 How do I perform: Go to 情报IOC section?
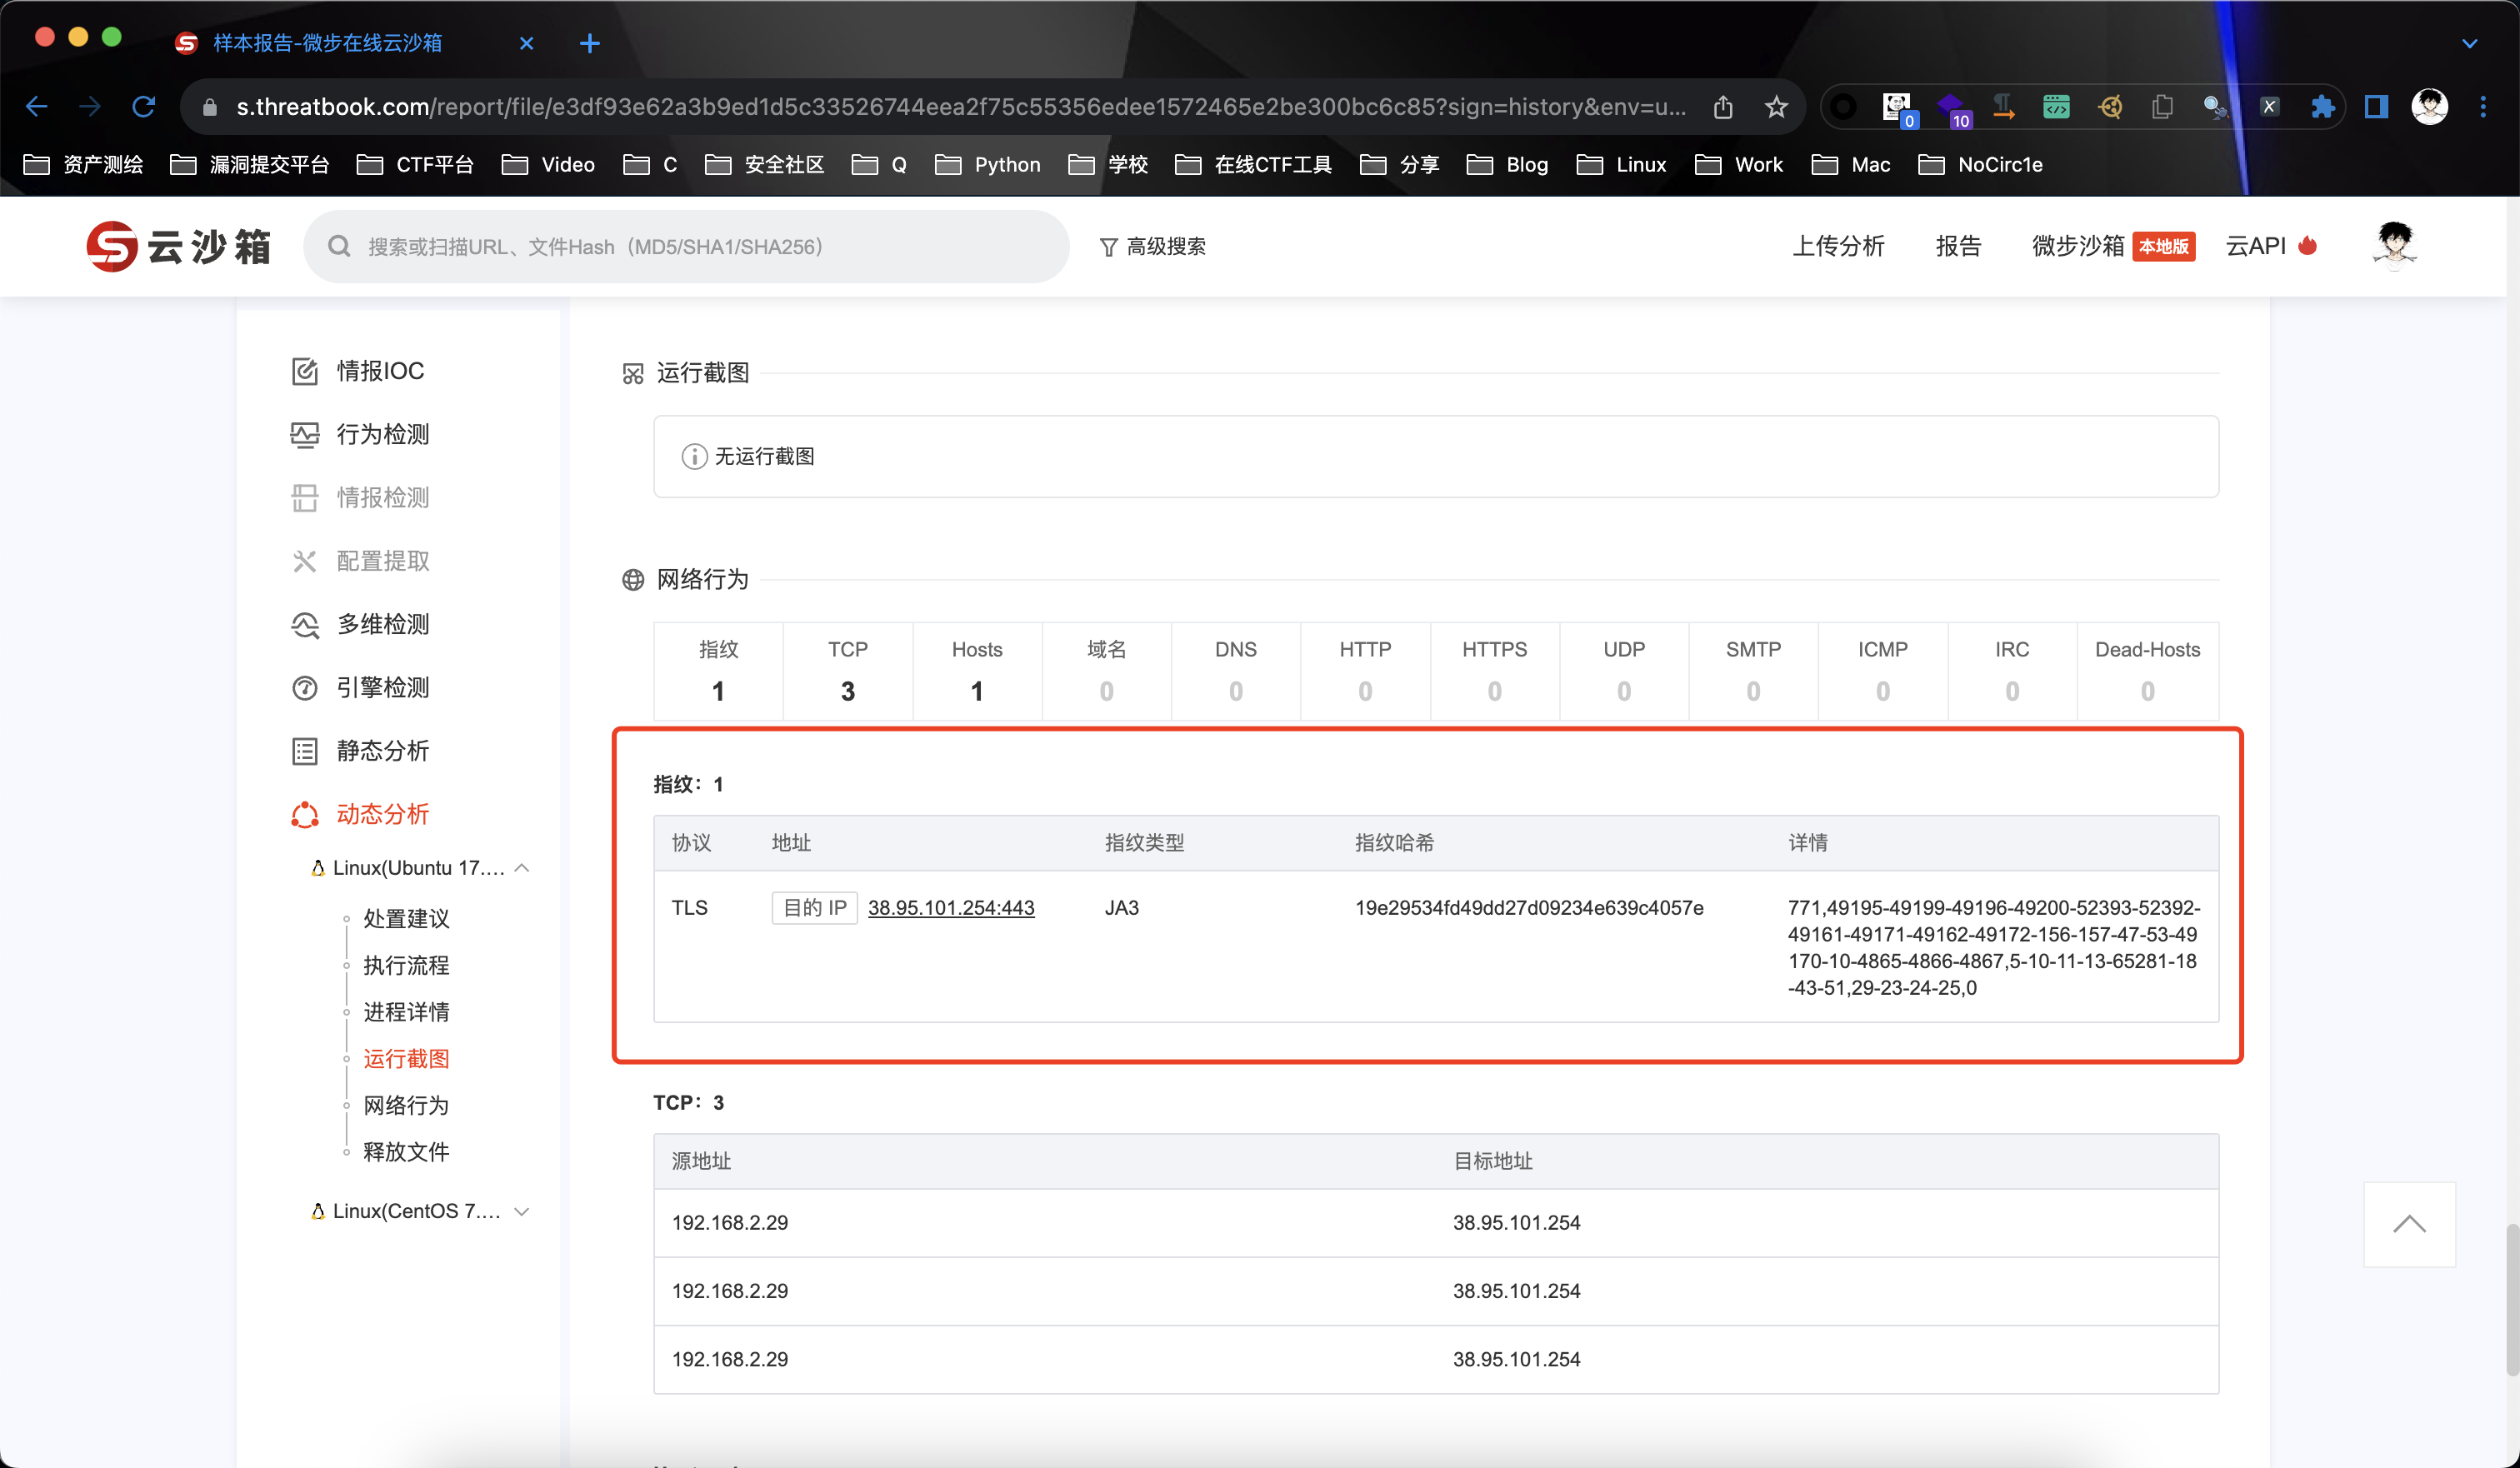pos(358,371)
